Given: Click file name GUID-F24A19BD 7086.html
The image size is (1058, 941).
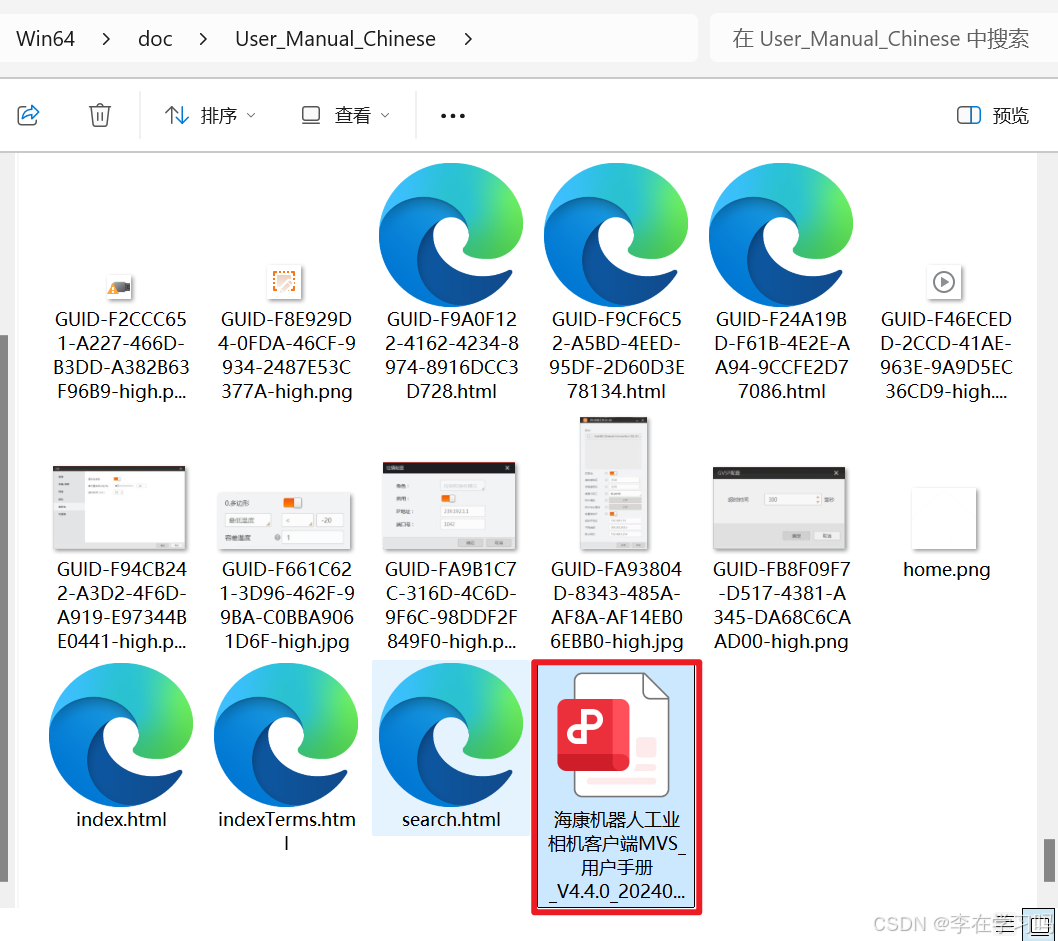Looking at the screenshot, I should (781, 355).
